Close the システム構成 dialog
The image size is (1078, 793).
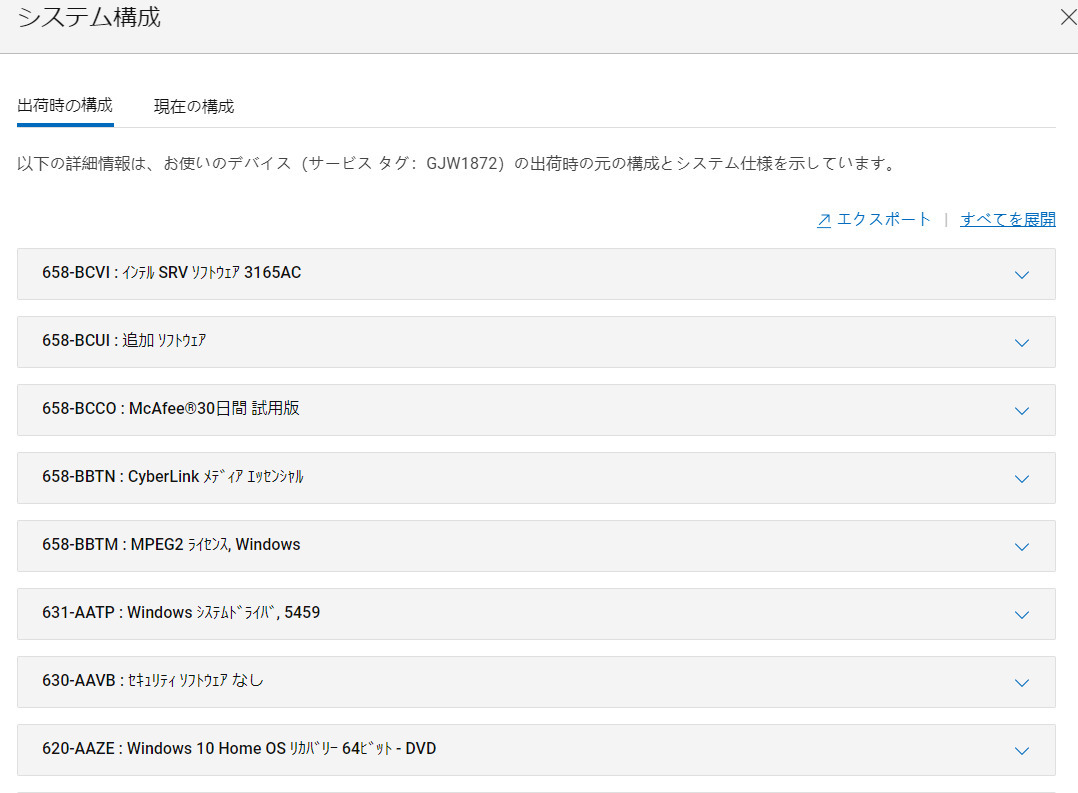[1068, 17]
